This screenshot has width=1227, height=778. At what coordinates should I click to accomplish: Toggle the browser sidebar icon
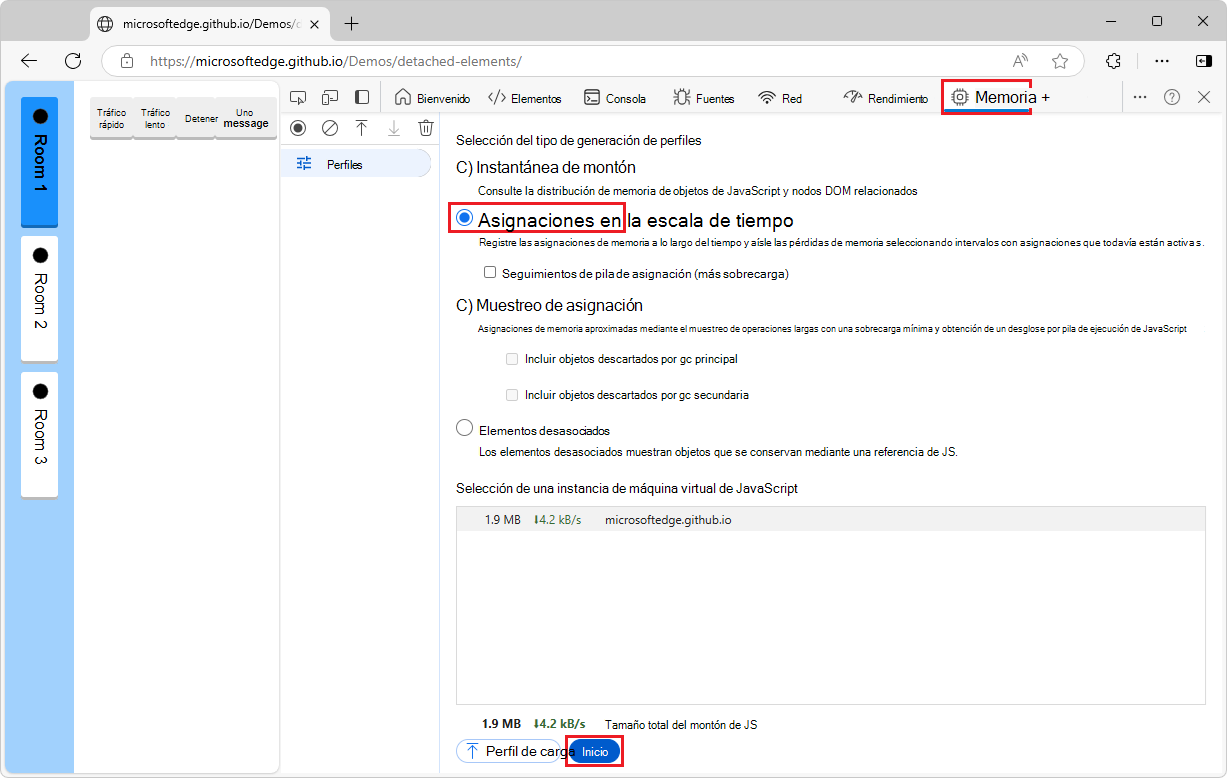point(1204,61)
